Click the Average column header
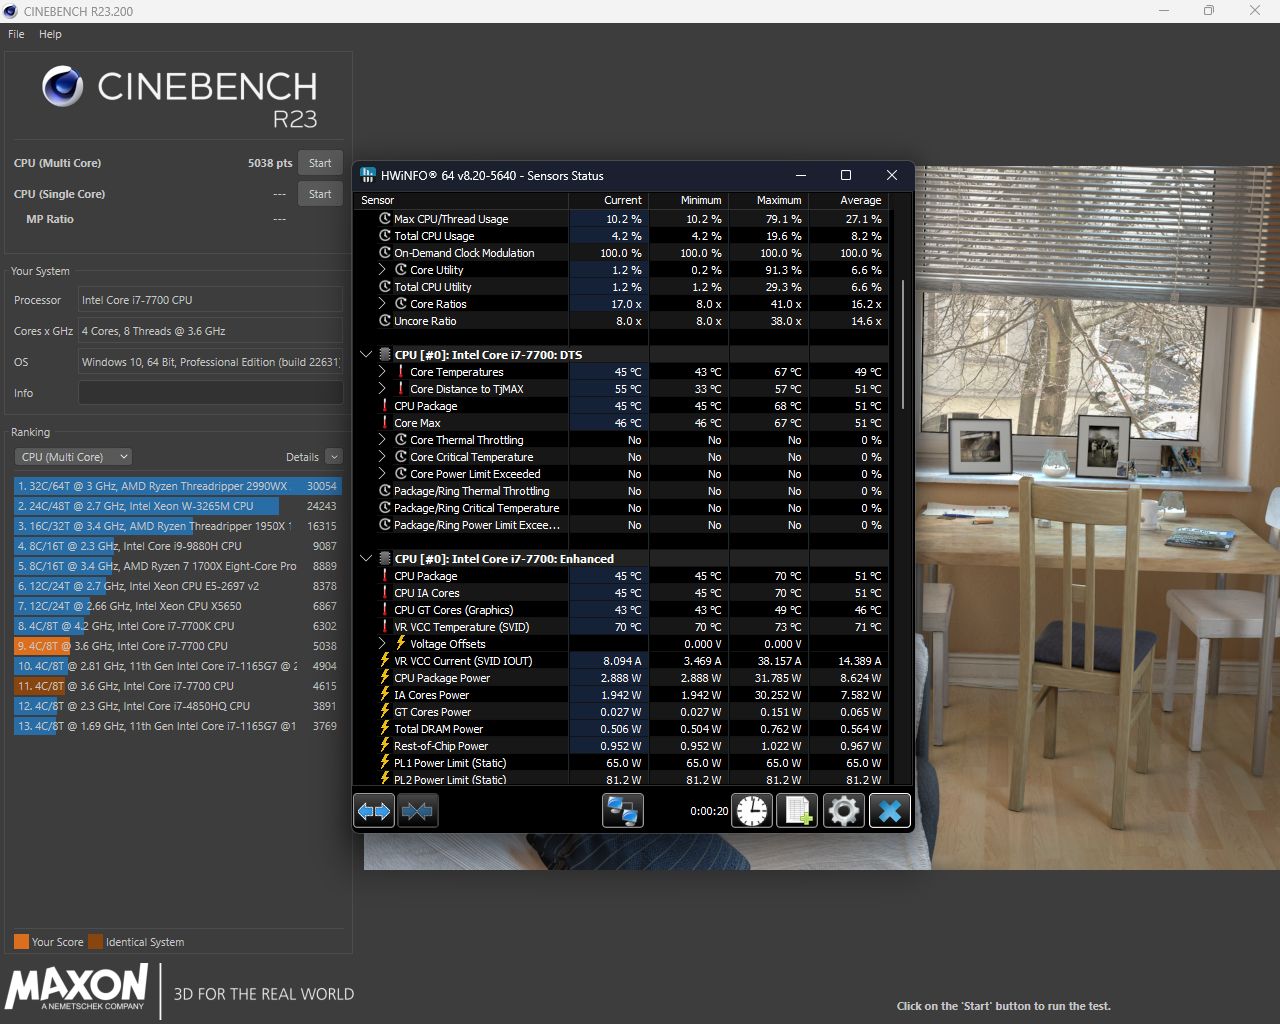 click(x=849, y=200)
